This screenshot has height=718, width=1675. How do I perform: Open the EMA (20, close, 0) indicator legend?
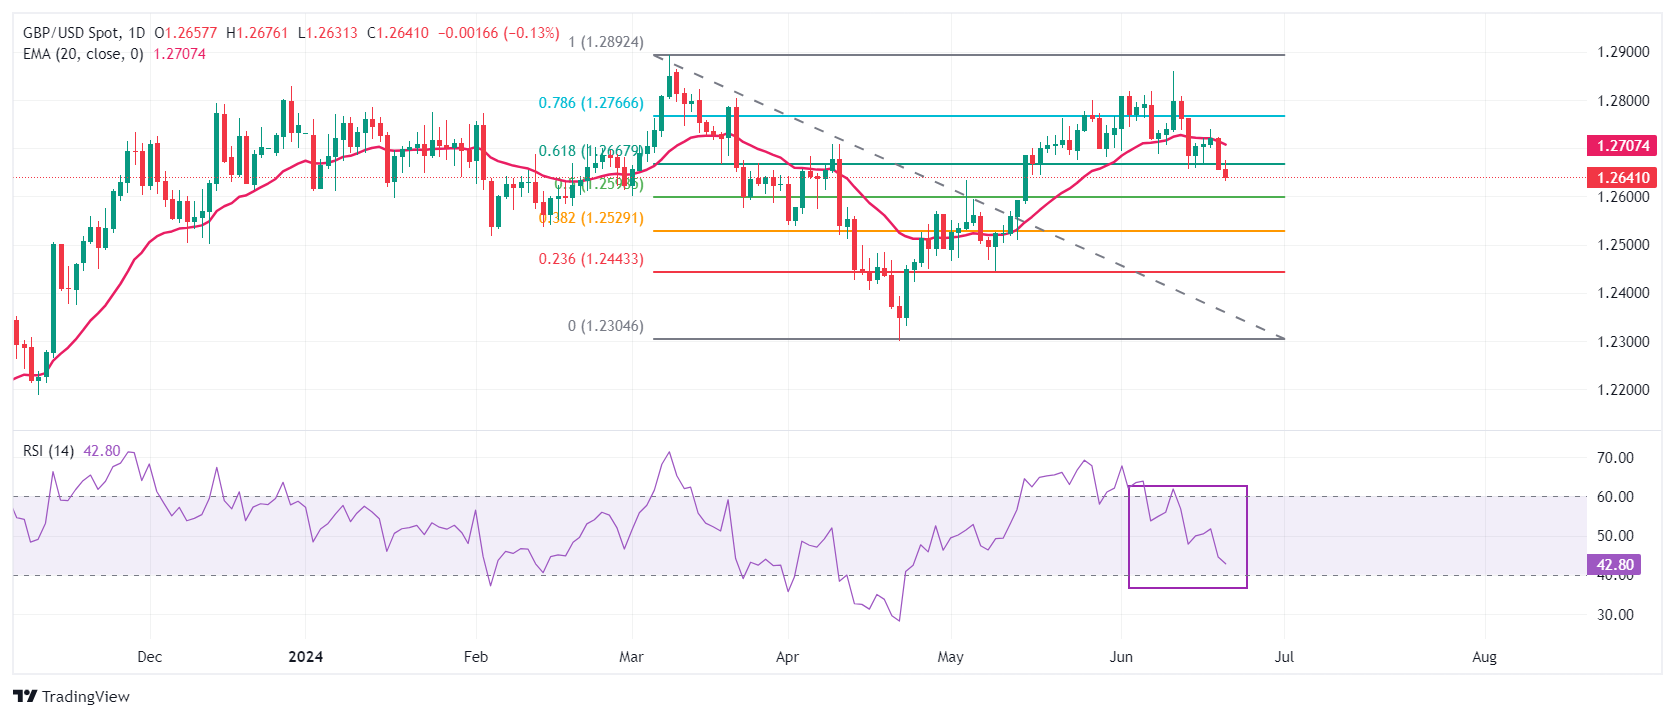(83, 54)
